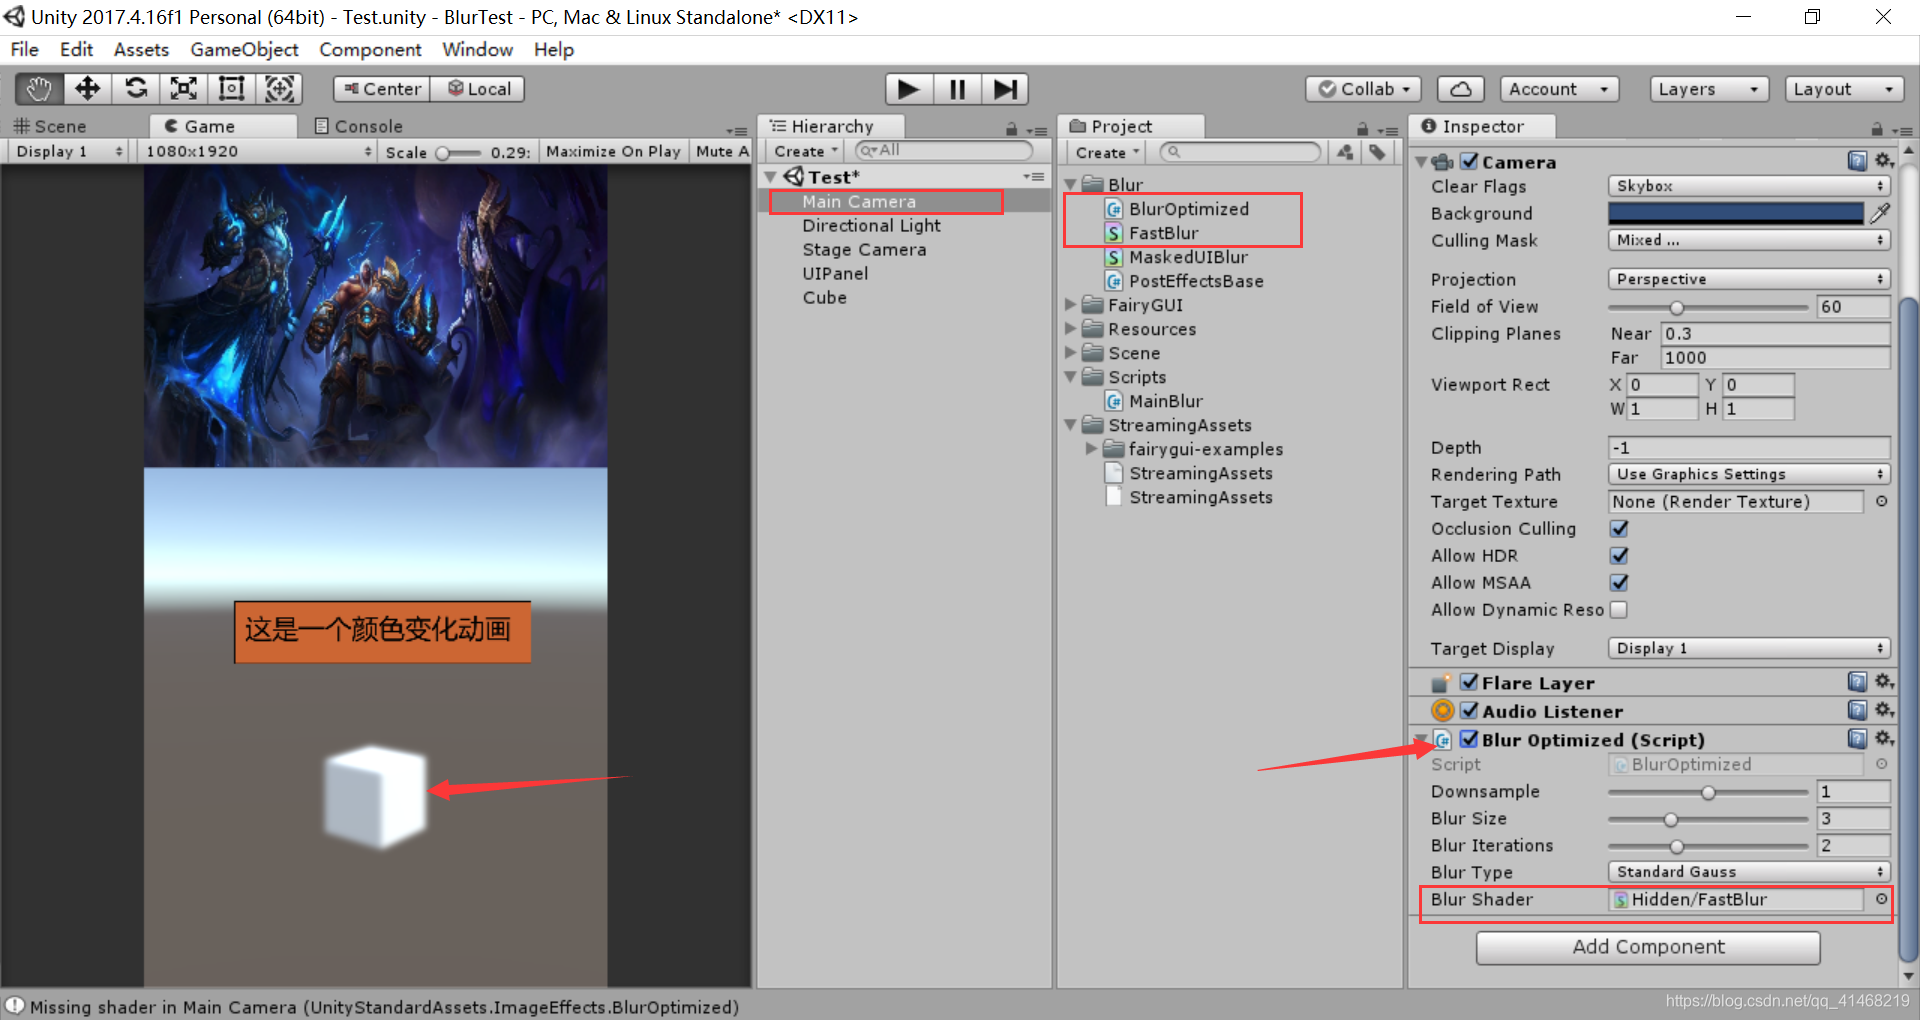
Task: Open Blur Type Standard Gauss dropdown
Action: (x=1749, y=872)
